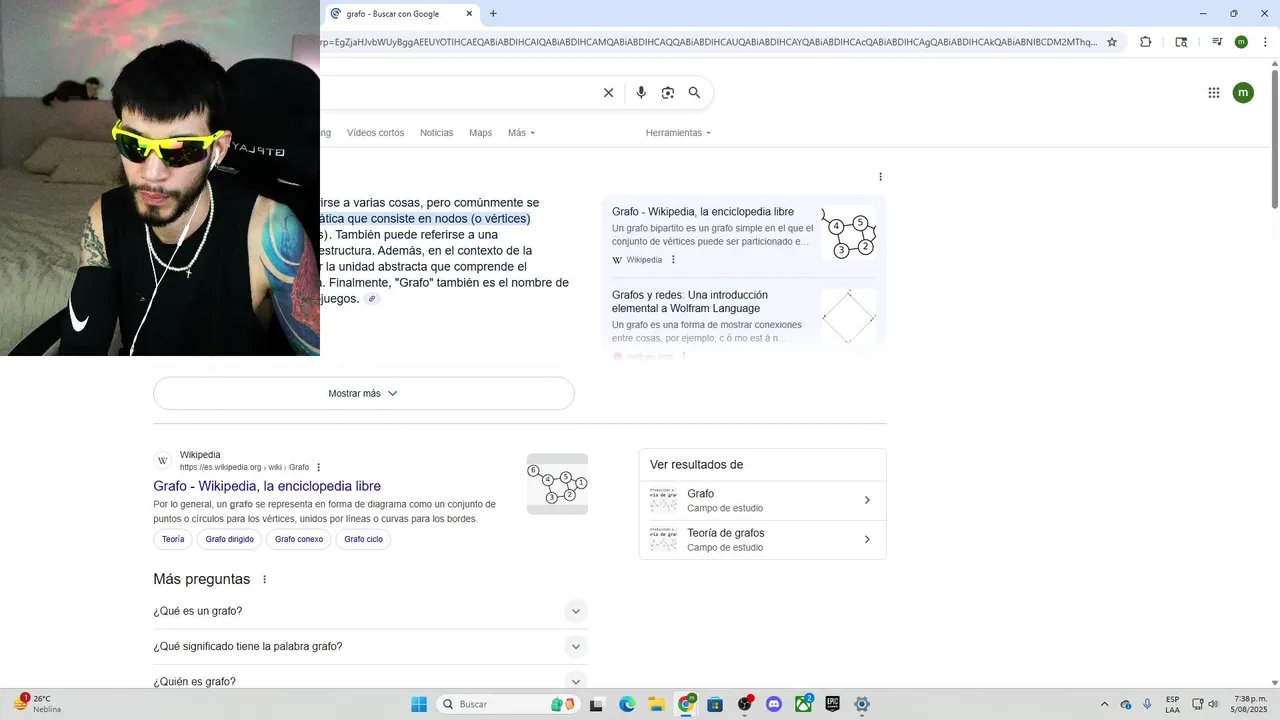Click the Grafo dirigido chip
The width and height of the screenshot is (1280, 720).
point(229,539)
